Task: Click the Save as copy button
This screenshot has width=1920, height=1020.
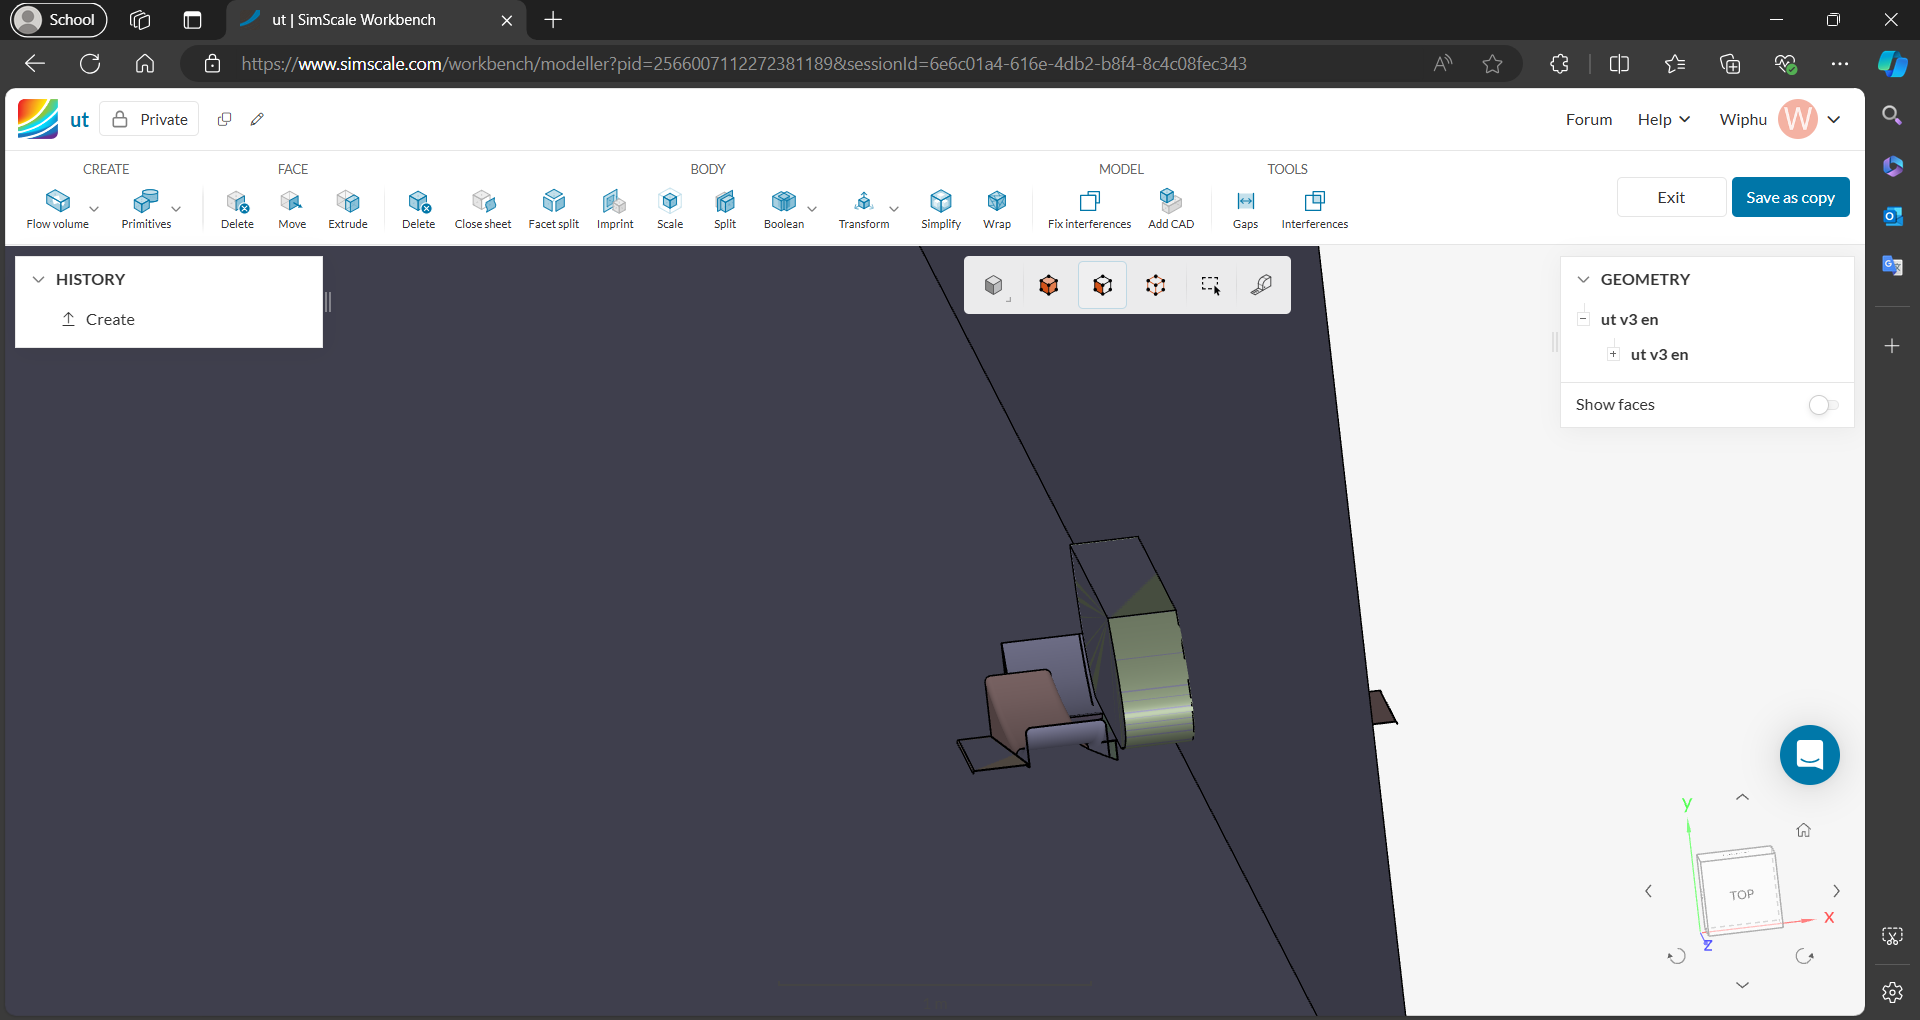Action: (x=1790, y=197)
